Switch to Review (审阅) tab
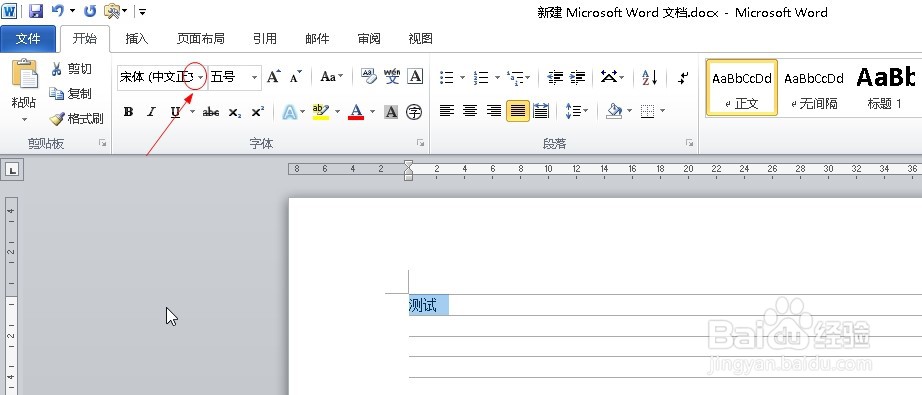 369,39
